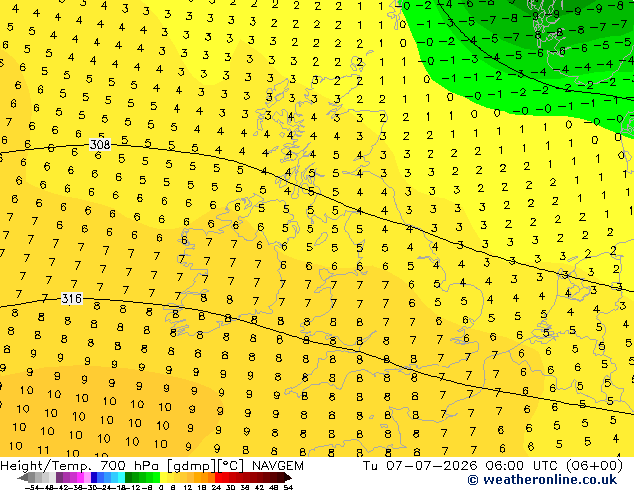634x490 pixels.
Task: Click the dark maroon right legend arrow
Action: [288, 478]
